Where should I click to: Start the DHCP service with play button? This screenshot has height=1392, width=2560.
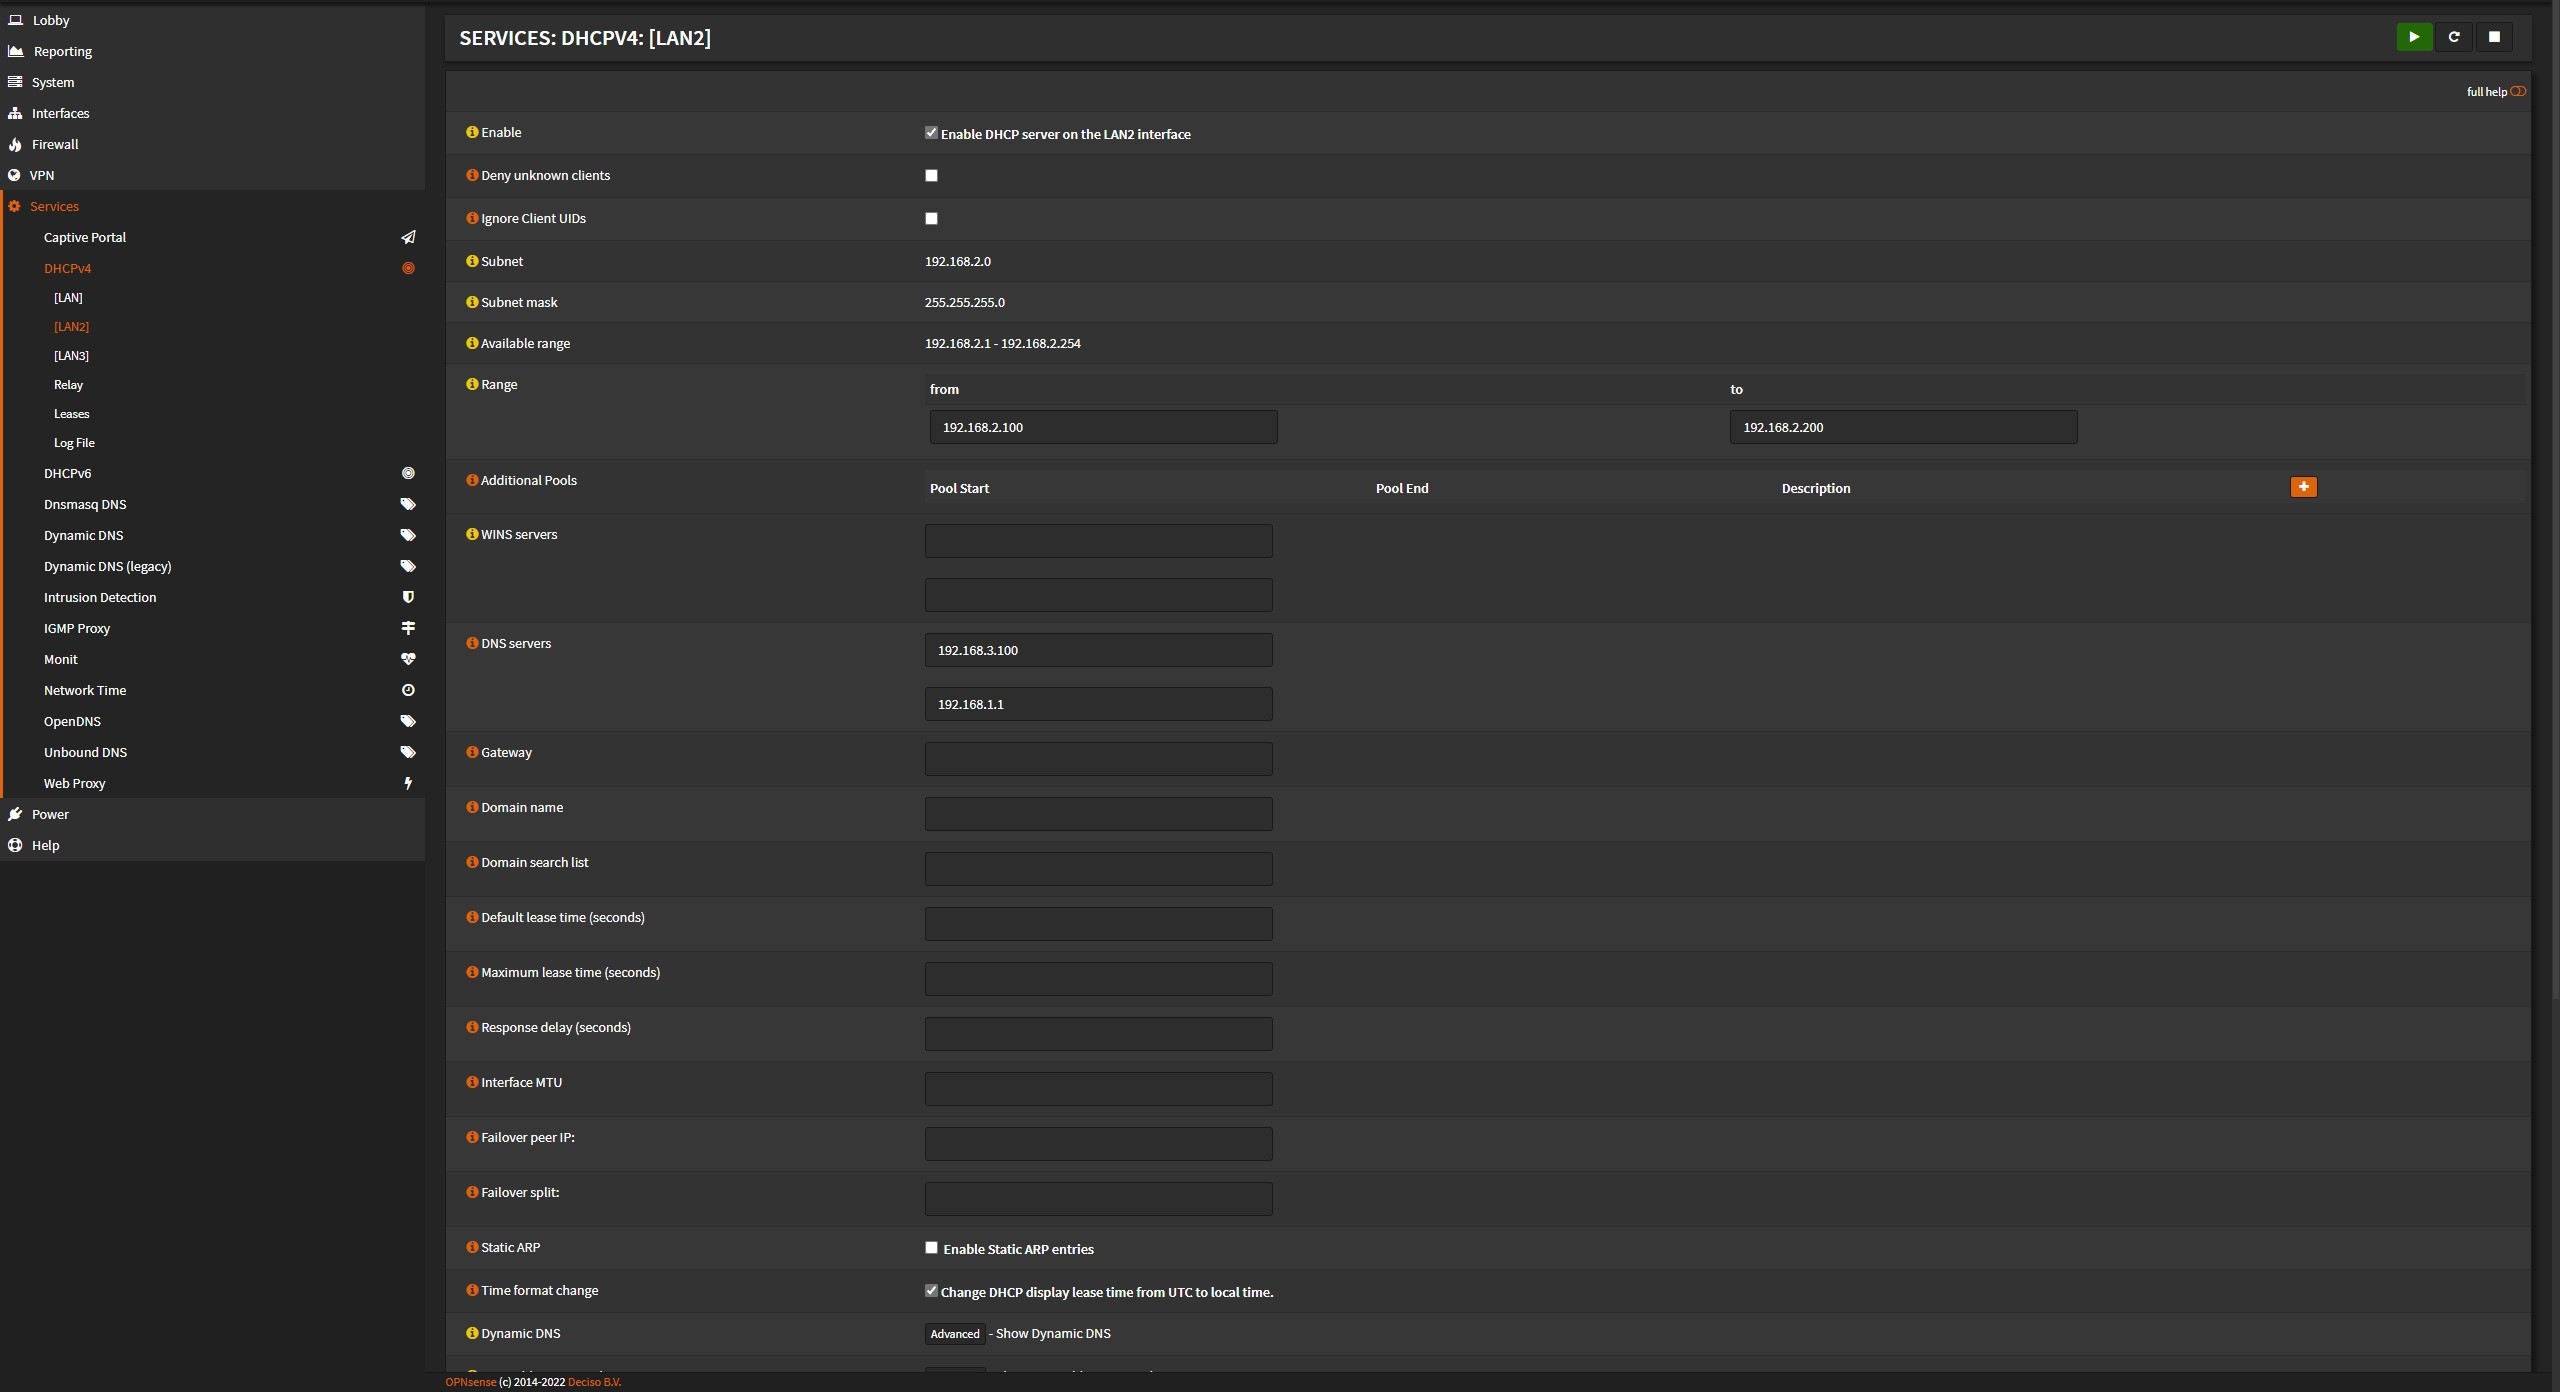click(2413, 37)
